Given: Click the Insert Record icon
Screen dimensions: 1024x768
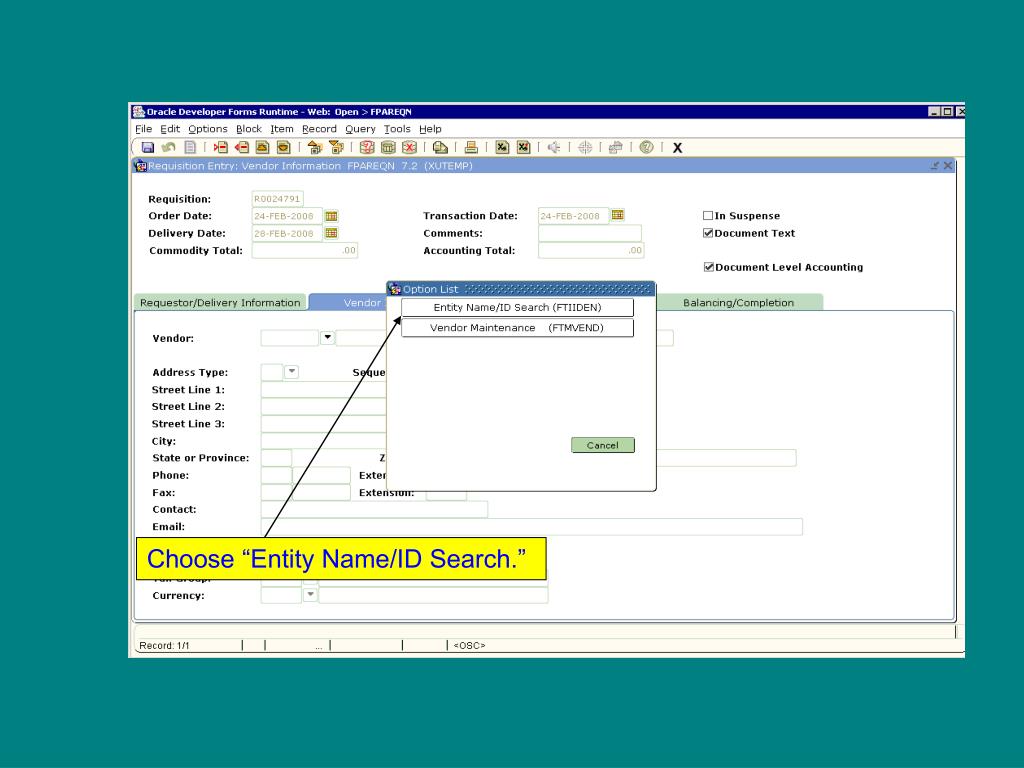Looking at the screenshot, I should tap(221, 148).
